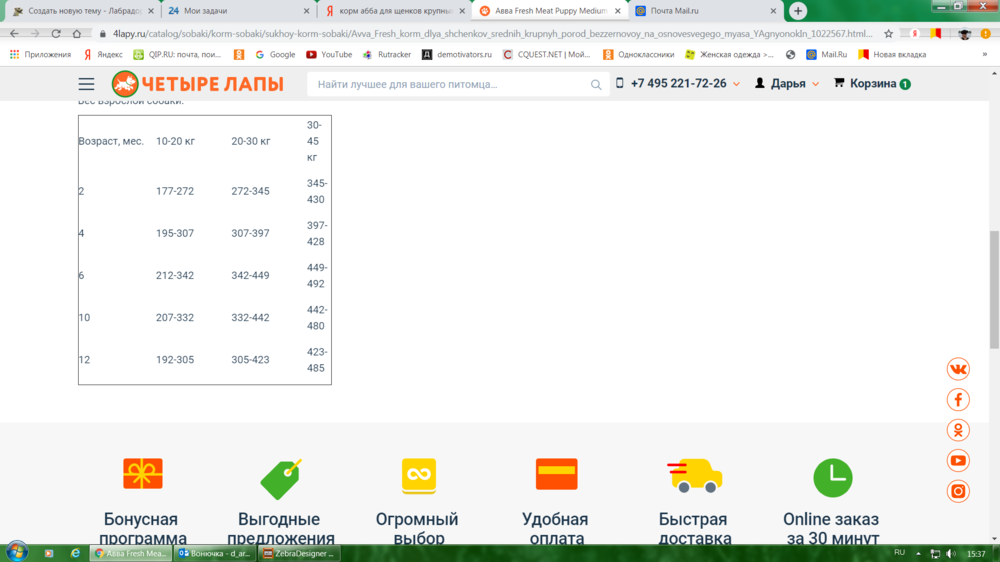The image size is (1000, 562).
Task: Click the search magnifier icon
Action: 597,85
